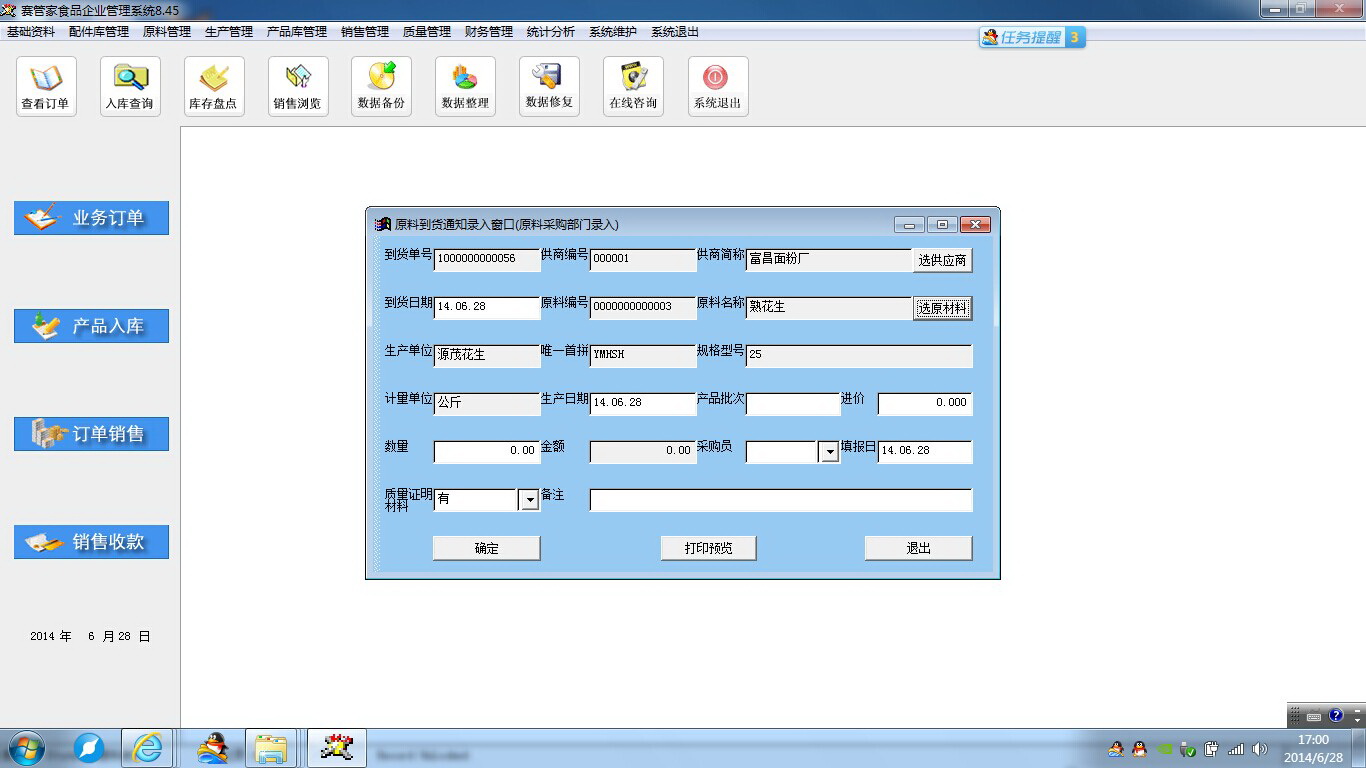
Task: Click the 数量 quantity field
Action: click(x=487, y=451)
